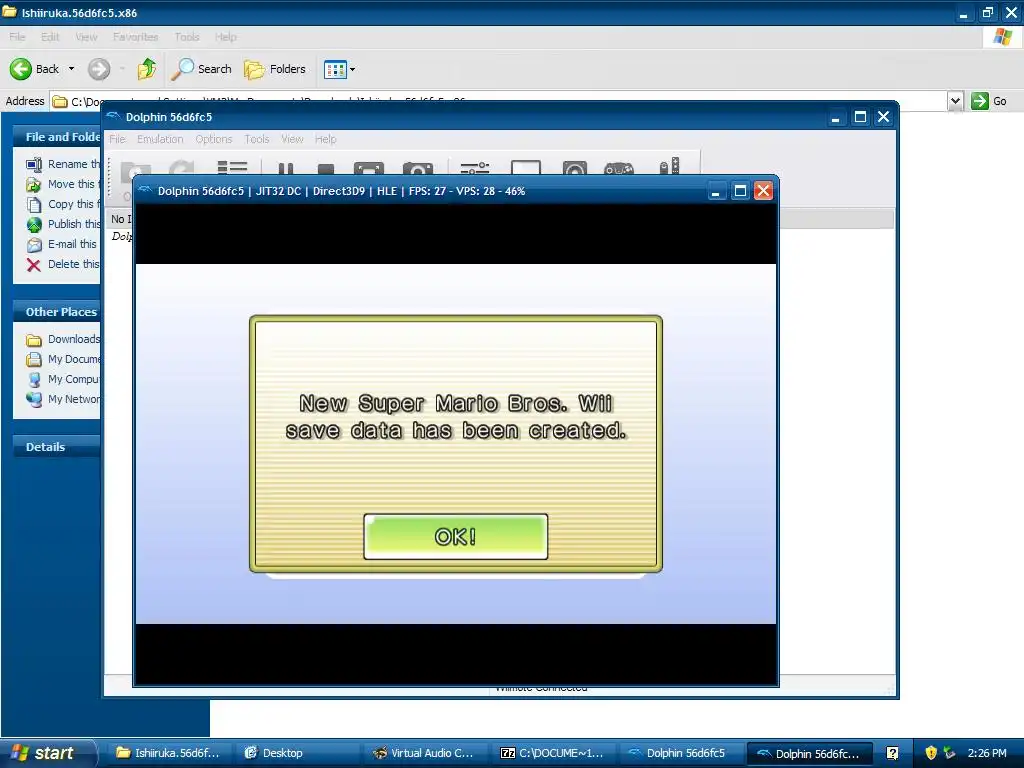Switch to 7-Zip C:\DOCUME~1 taskbar button
The width and height of the screenshot is (1024, 768).
point(552,754)
